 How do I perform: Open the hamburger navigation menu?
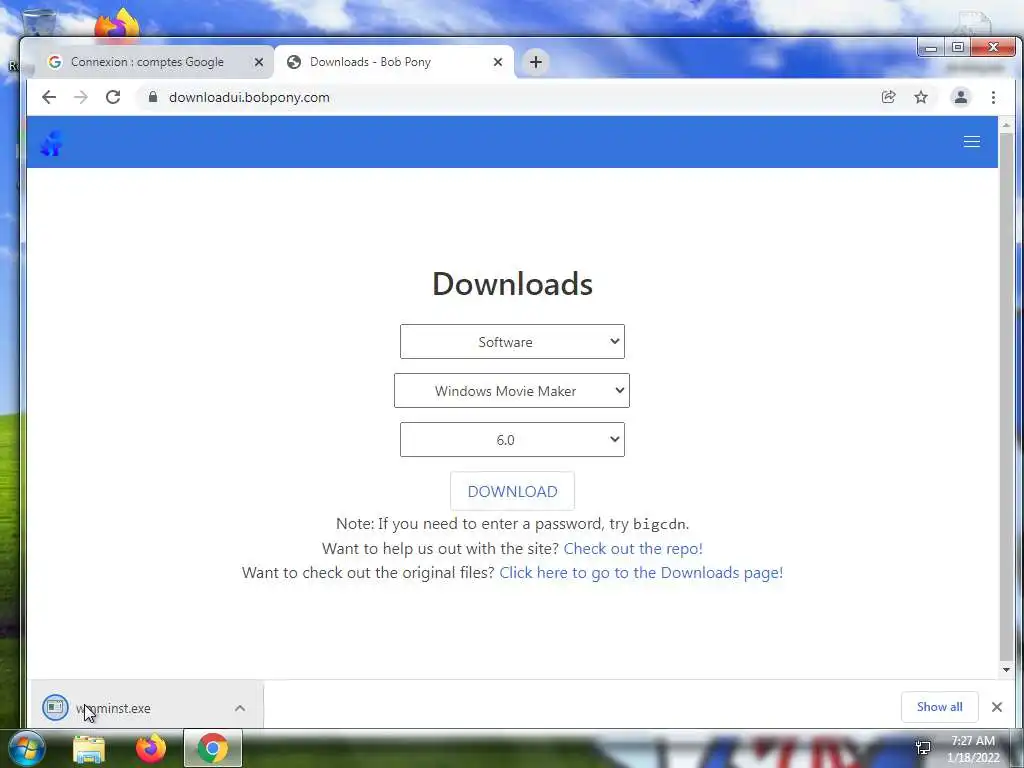972,142
